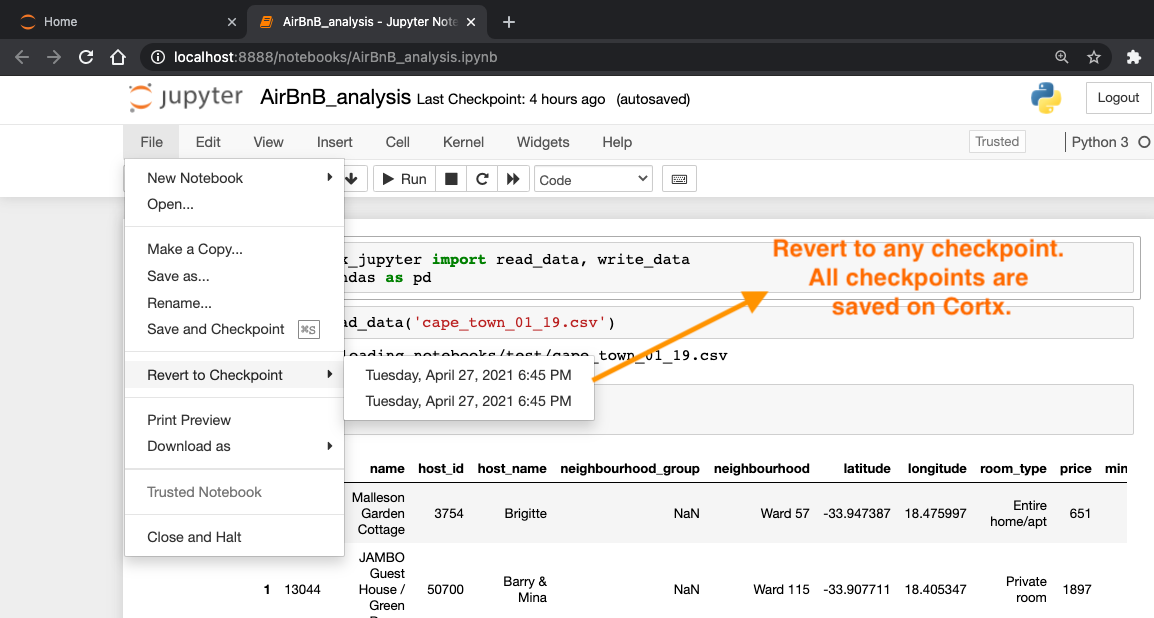Click the Malleson Garden Cottage name cell
1154x618 pixels.
(378, 514)
